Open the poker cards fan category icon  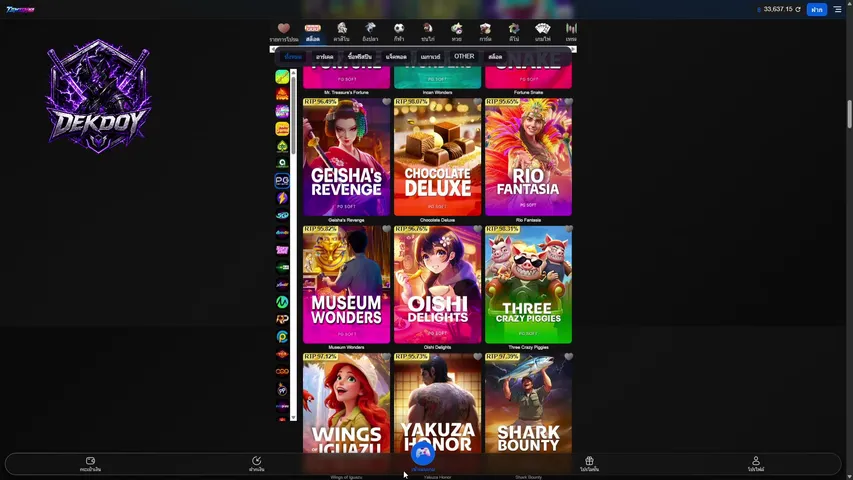pyautogui.click(x=542, y=32)
